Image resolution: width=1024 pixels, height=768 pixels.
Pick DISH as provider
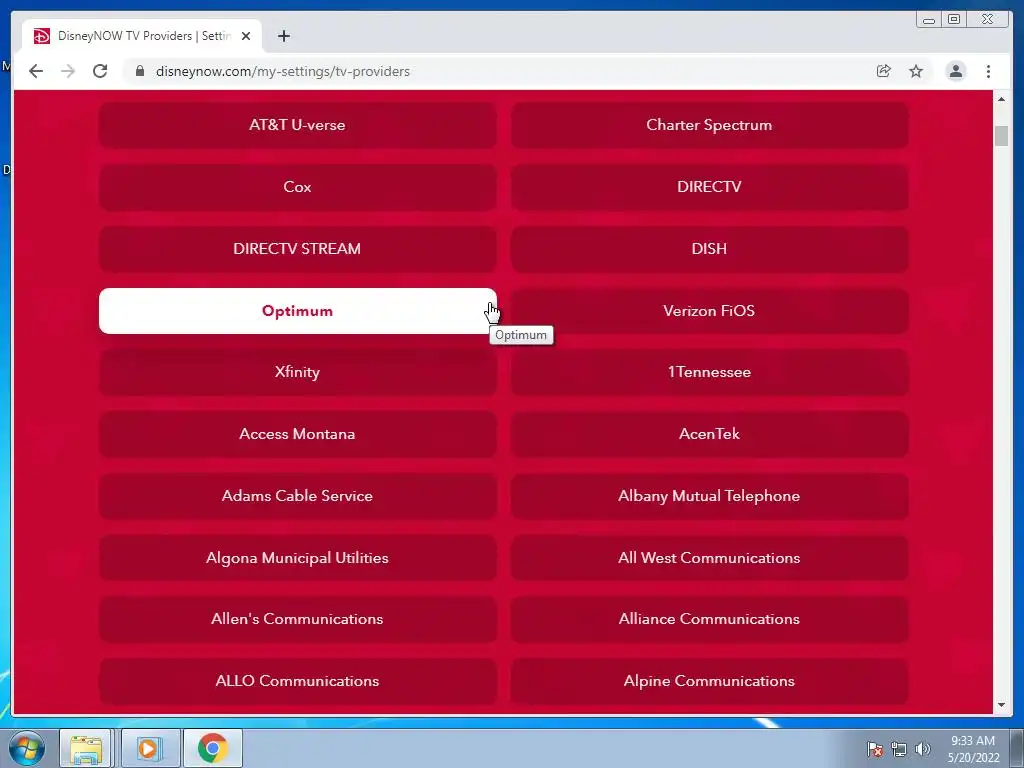pyautogui.click(x=709, y=249)
